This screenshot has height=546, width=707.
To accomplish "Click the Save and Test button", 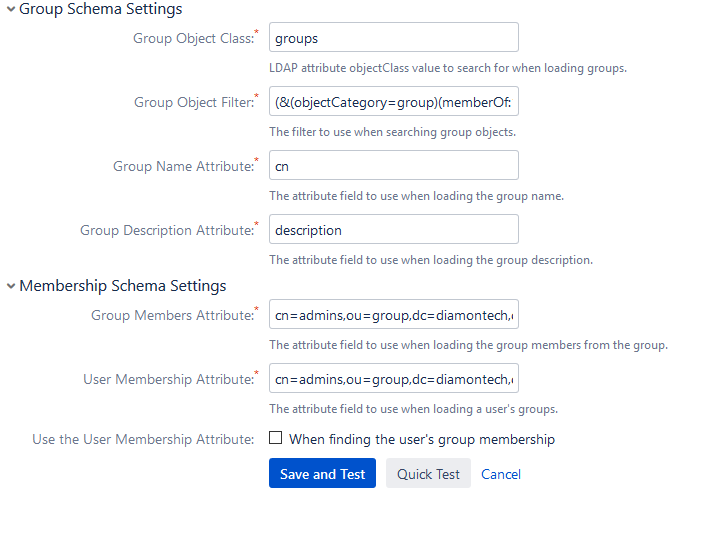I will [322, 473].
